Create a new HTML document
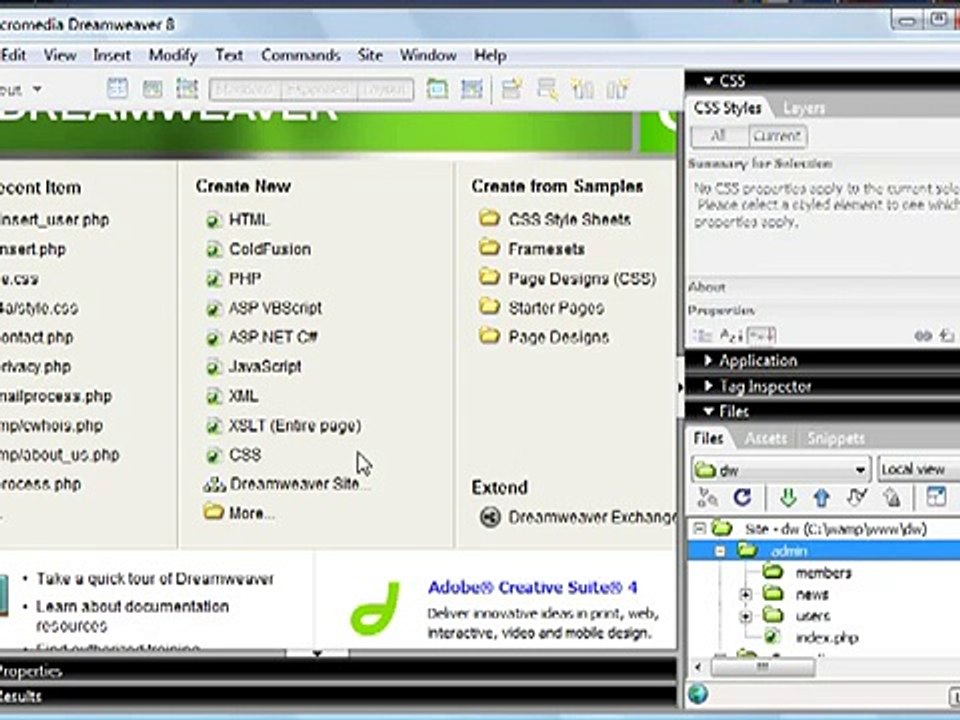Screen dimensions: 960x720 click(249, 220)
